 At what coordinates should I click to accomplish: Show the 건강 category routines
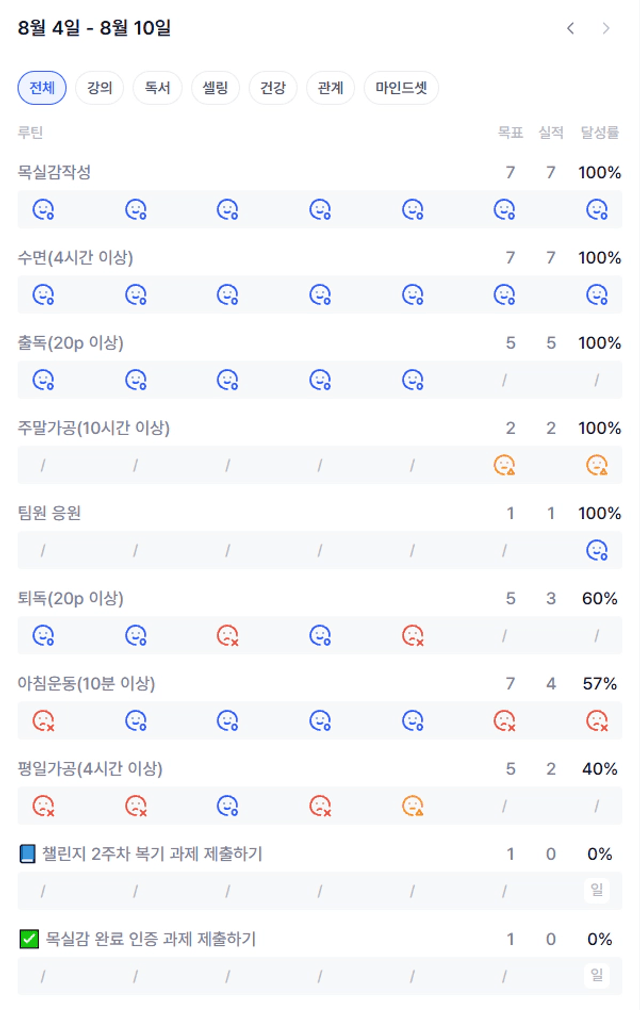point(273,88)
